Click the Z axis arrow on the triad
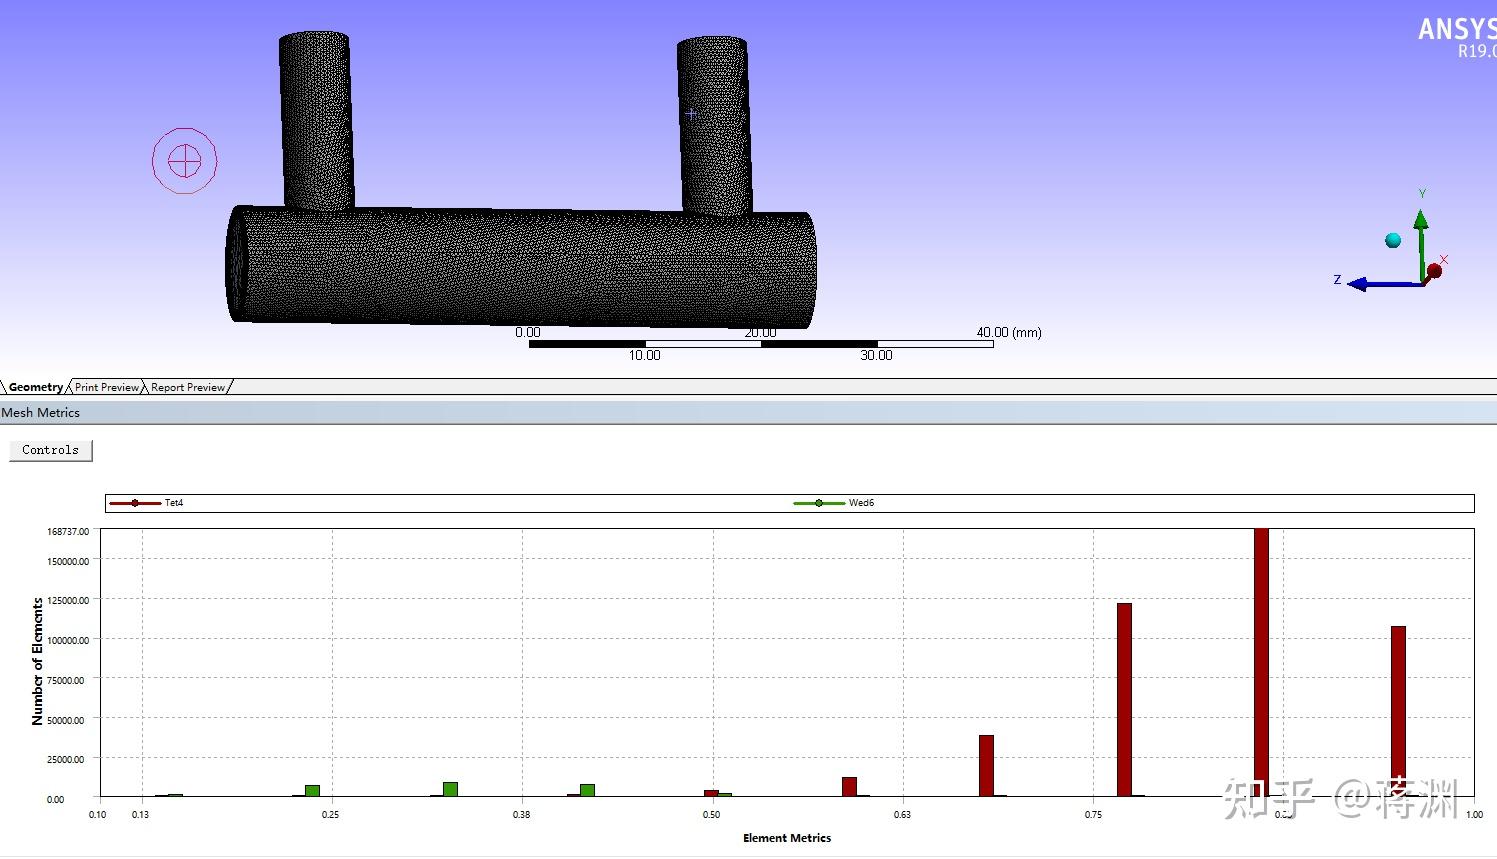This screenshot has width=1497, height=859. [x=1357, y=283]
